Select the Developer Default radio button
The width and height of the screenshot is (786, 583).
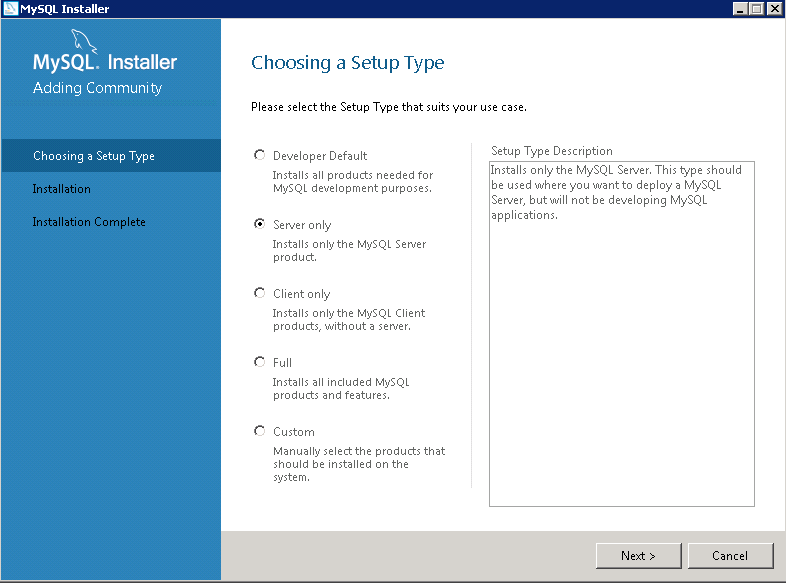coord(259,155)
